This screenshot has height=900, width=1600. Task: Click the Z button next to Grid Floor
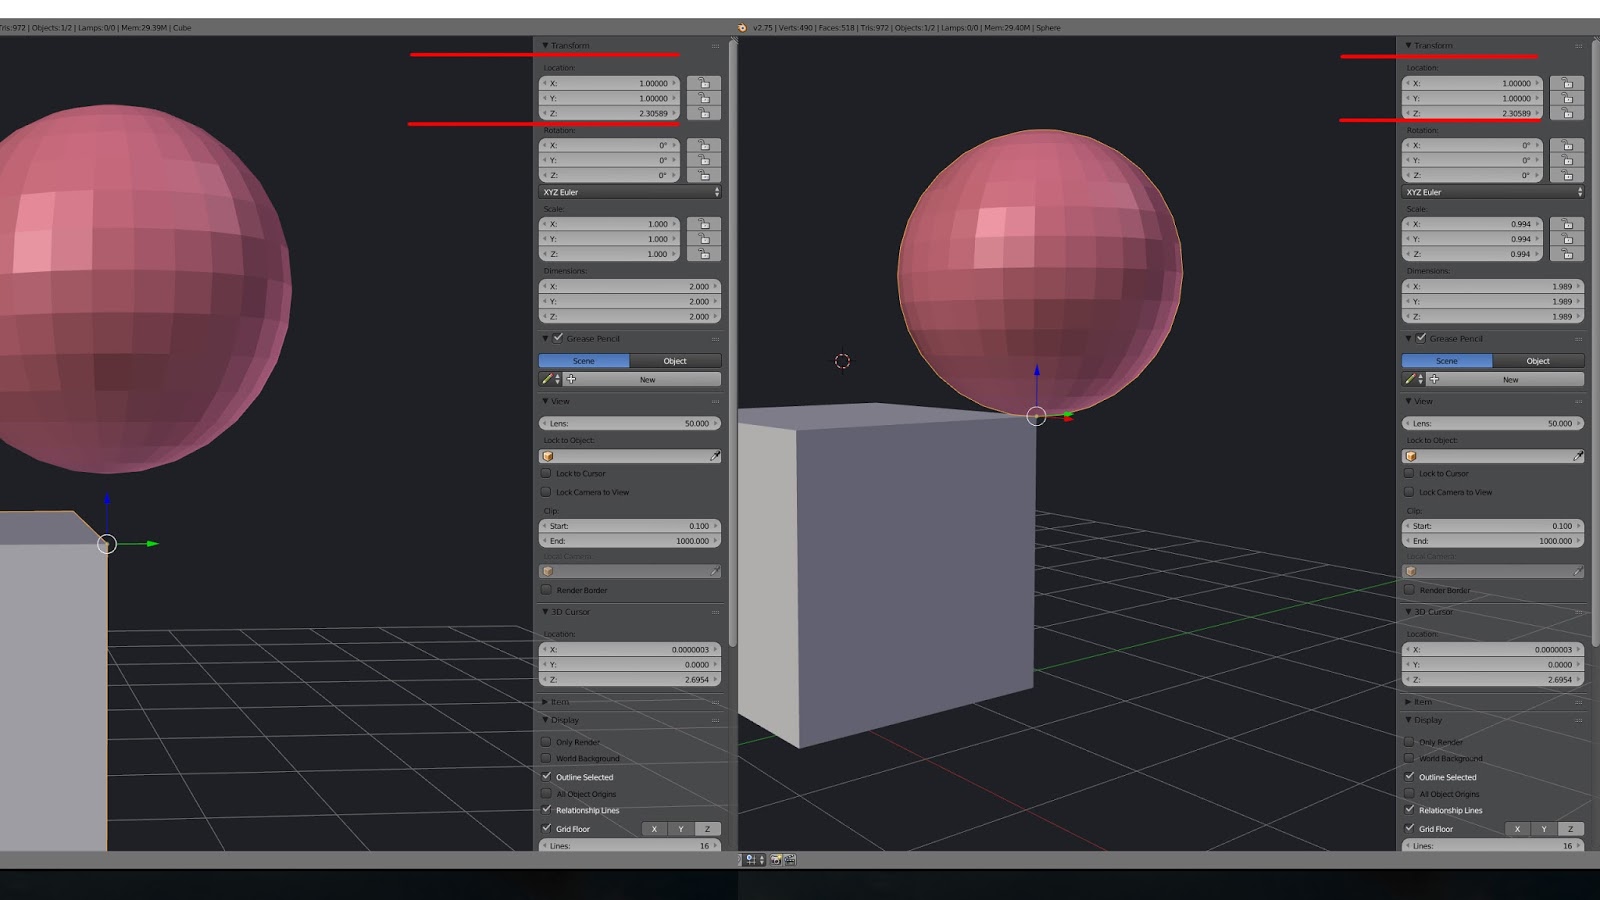coord(707,828)
